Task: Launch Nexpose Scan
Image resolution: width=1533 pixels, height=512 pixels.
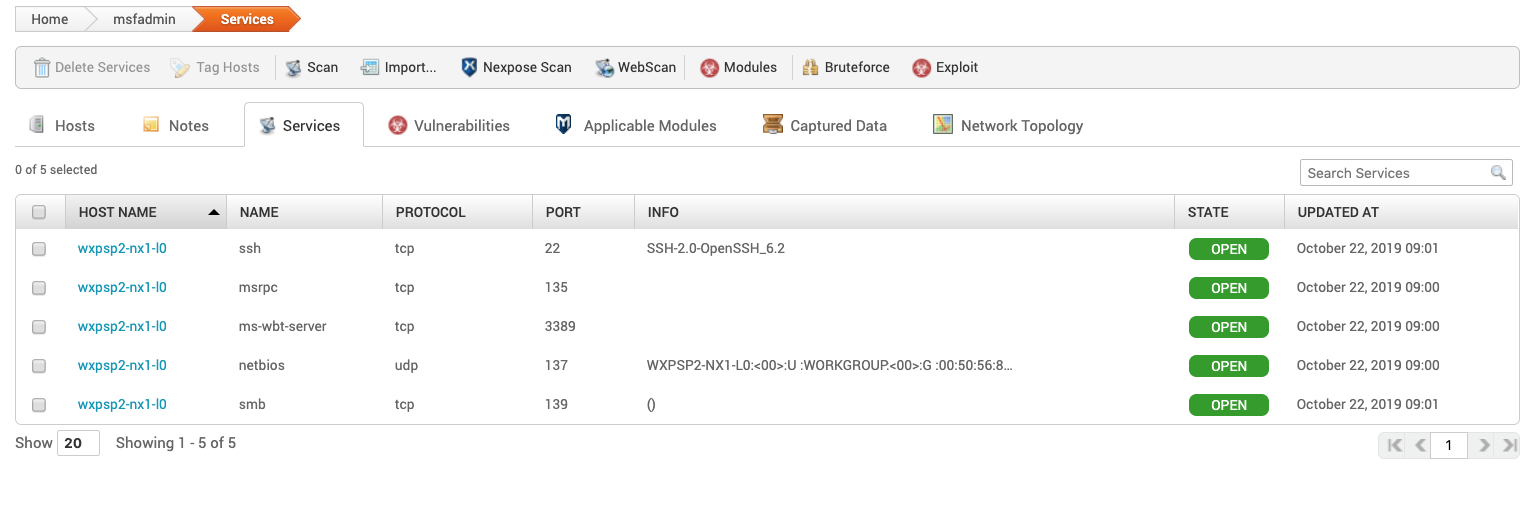Action: [x=470, y=68]
